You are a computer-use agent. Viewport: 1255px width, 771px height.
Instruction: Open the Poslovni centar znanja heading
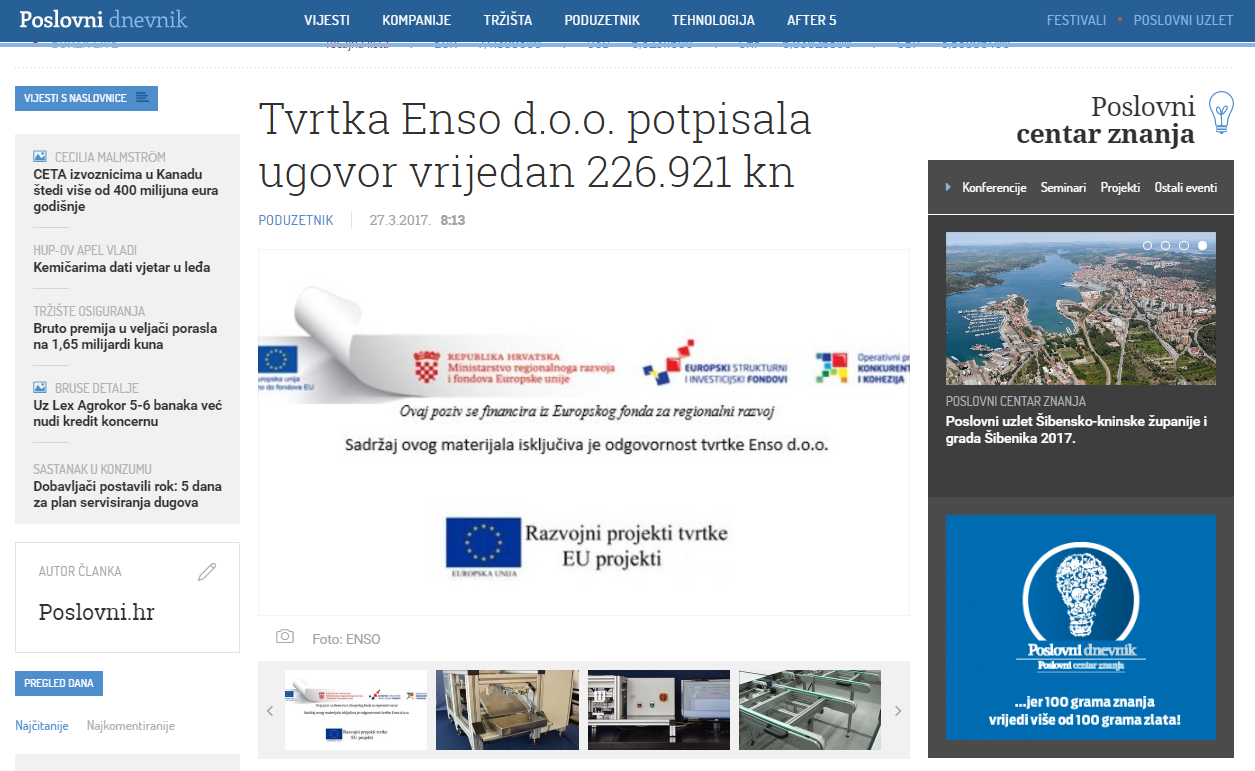pos(1106,120)
